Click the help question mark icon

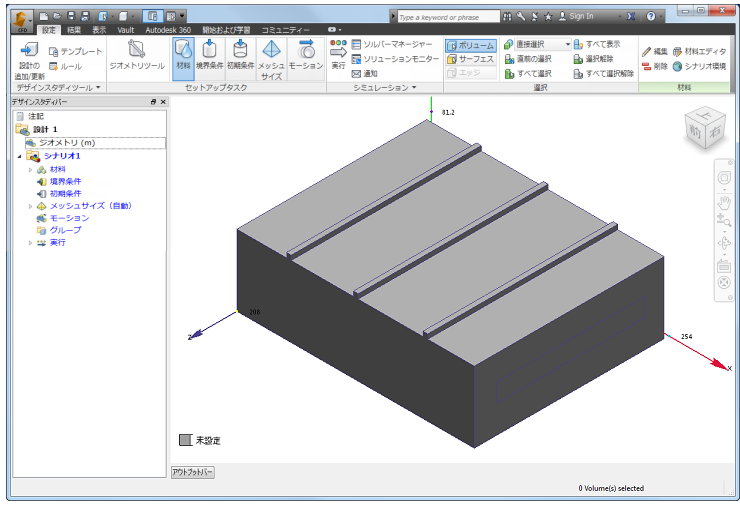651,17
